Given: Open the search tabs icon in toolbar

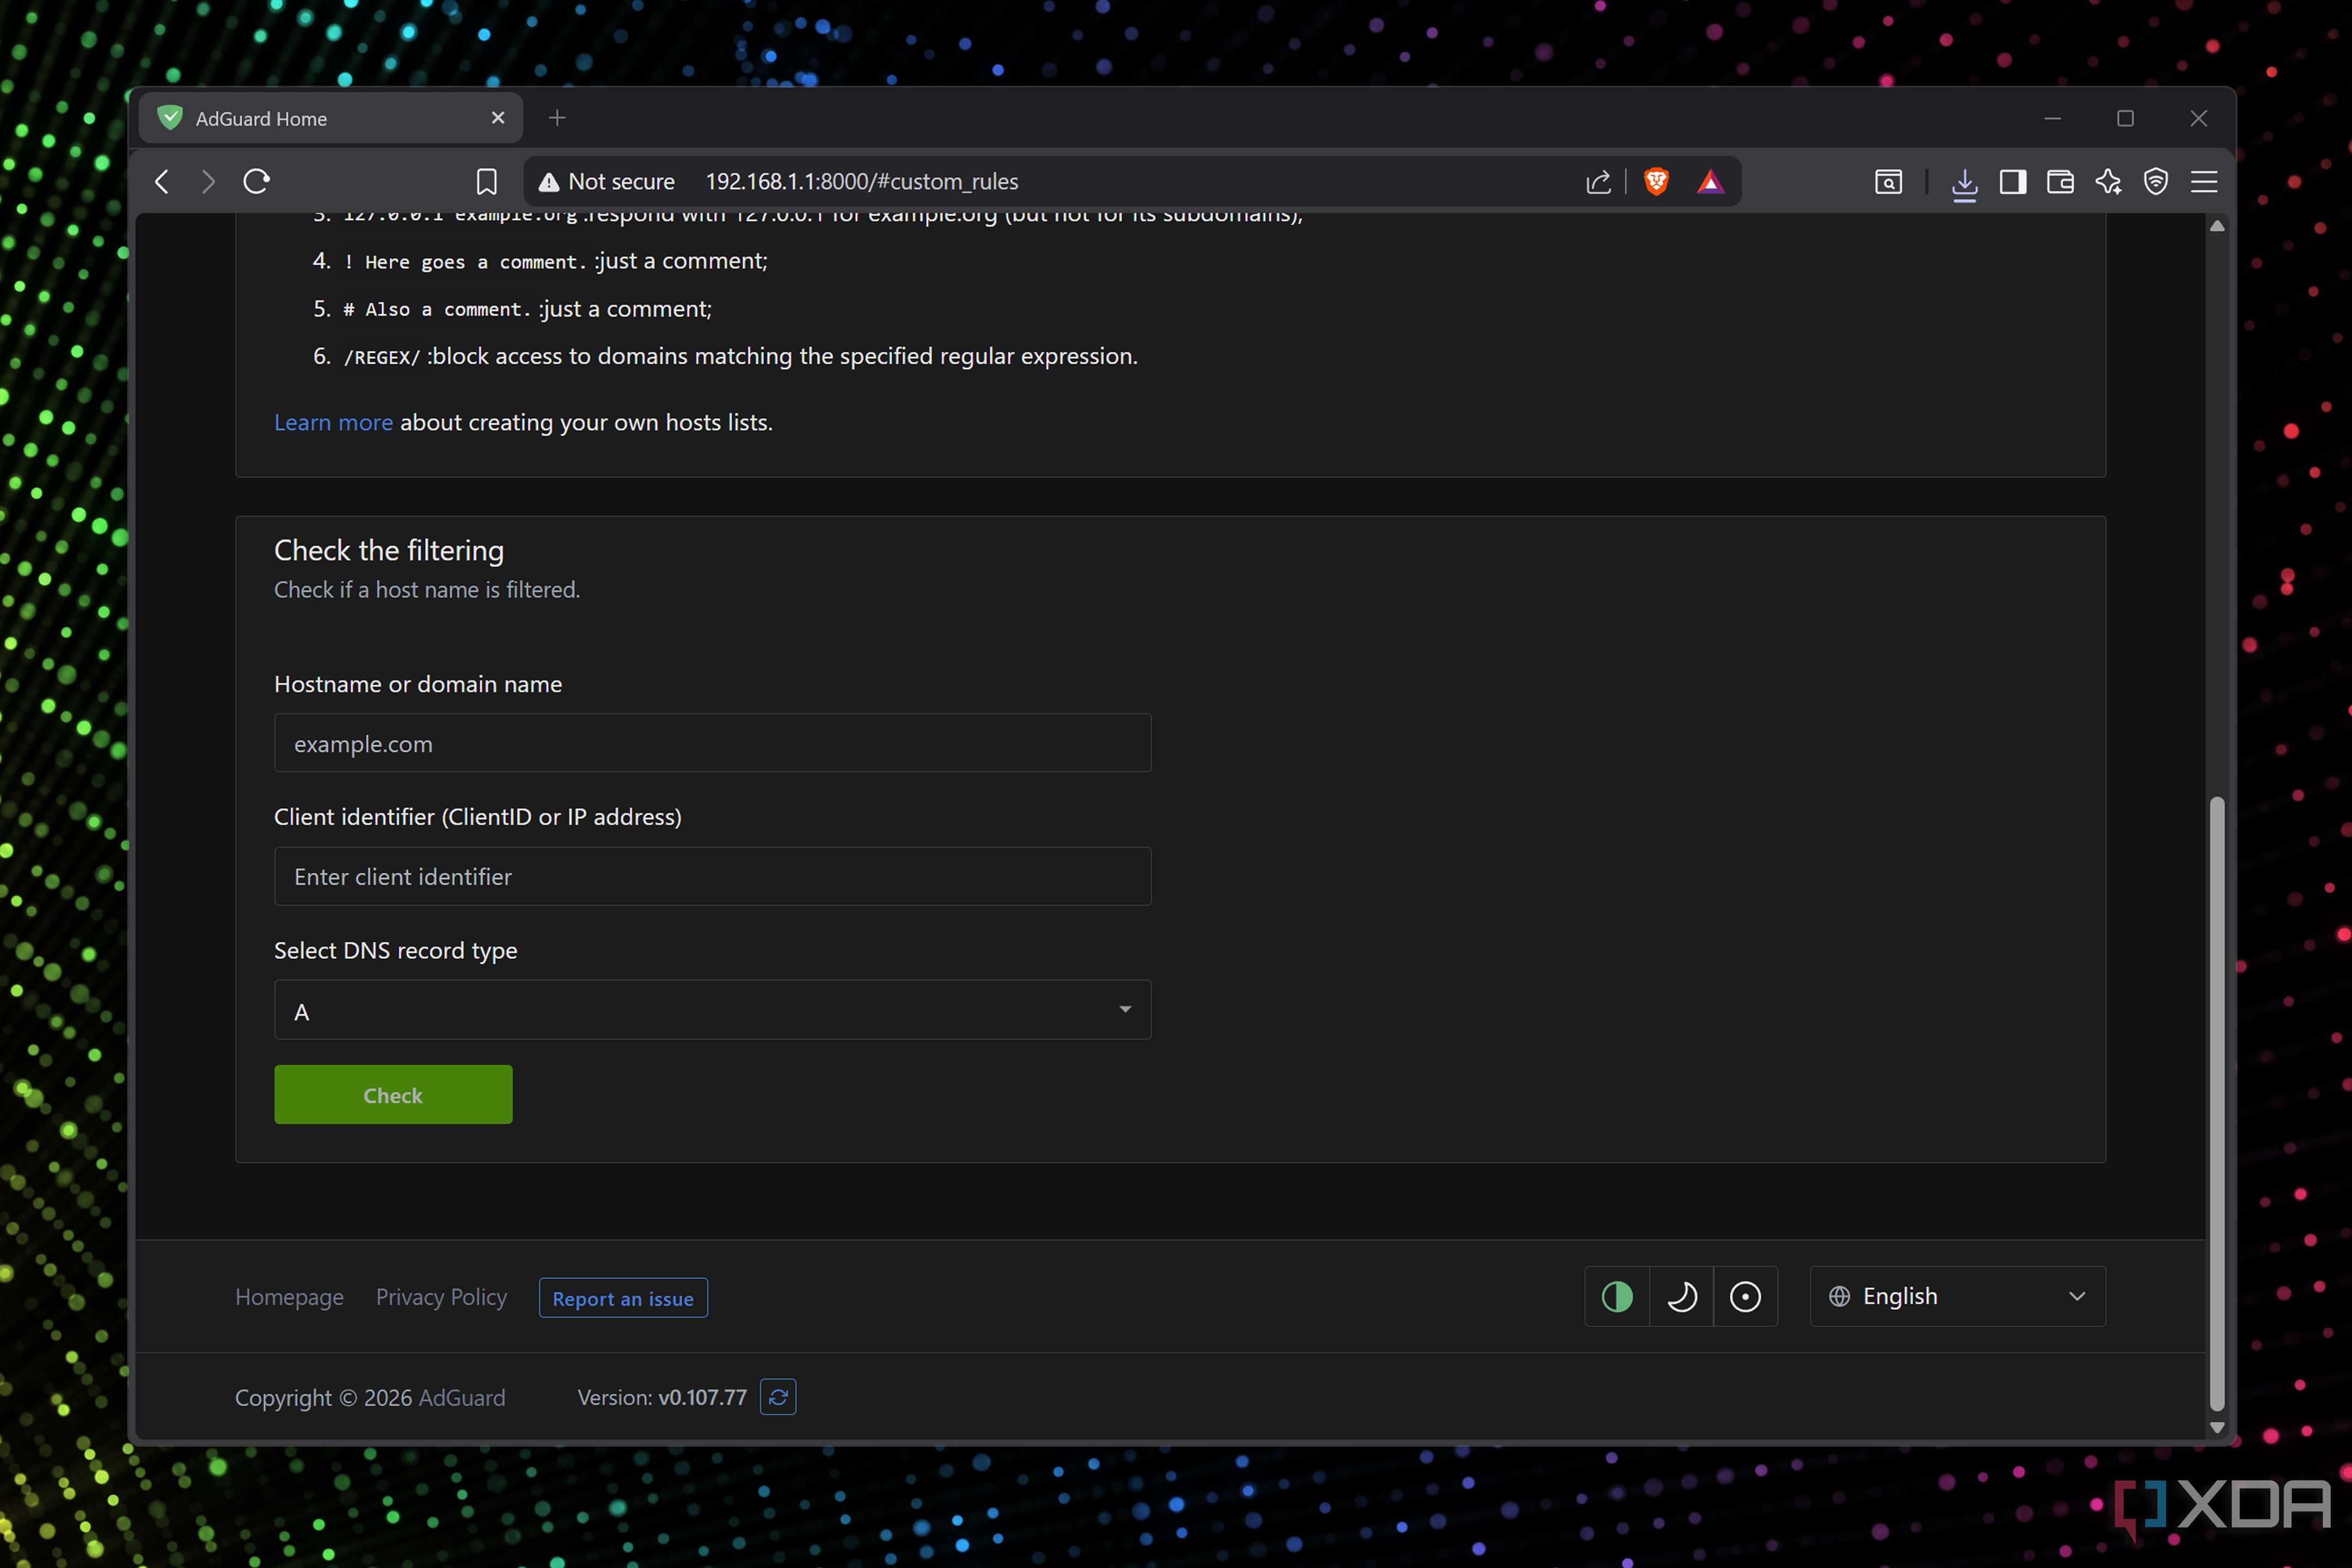Looking at the screenshot, I should (x=1888, y=181).
